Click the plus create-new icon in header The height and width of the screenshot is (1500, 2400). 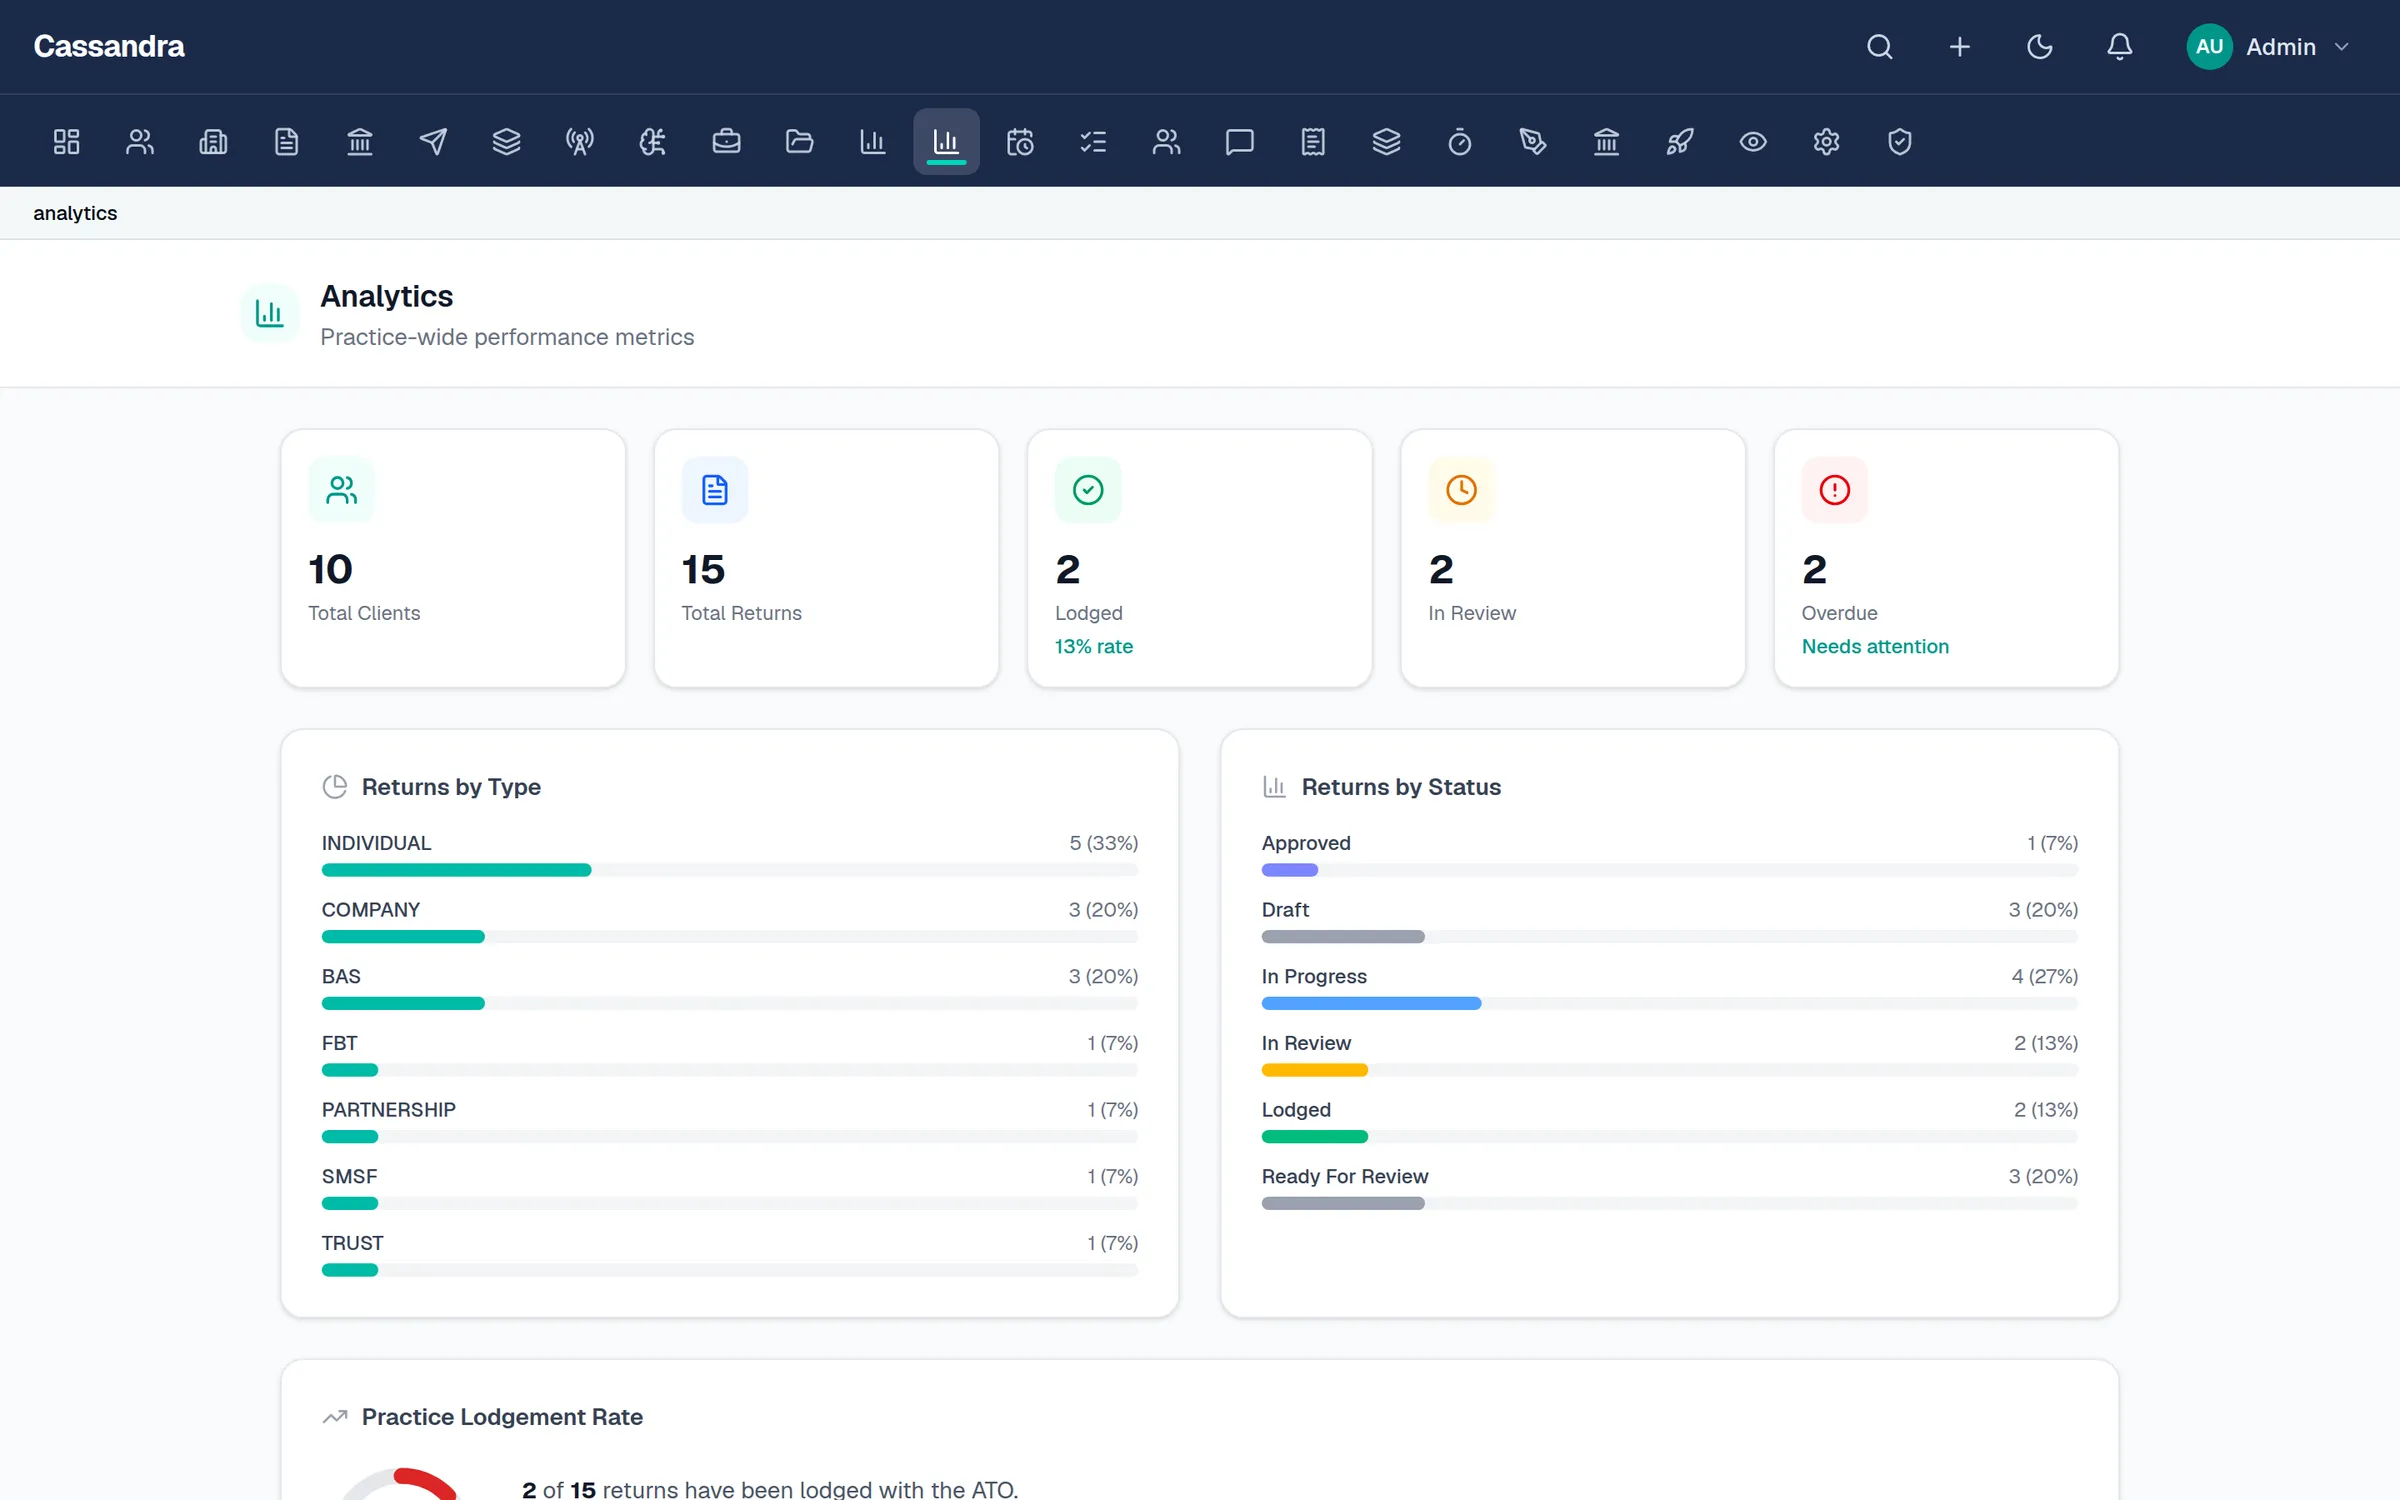pos(1960,47)
